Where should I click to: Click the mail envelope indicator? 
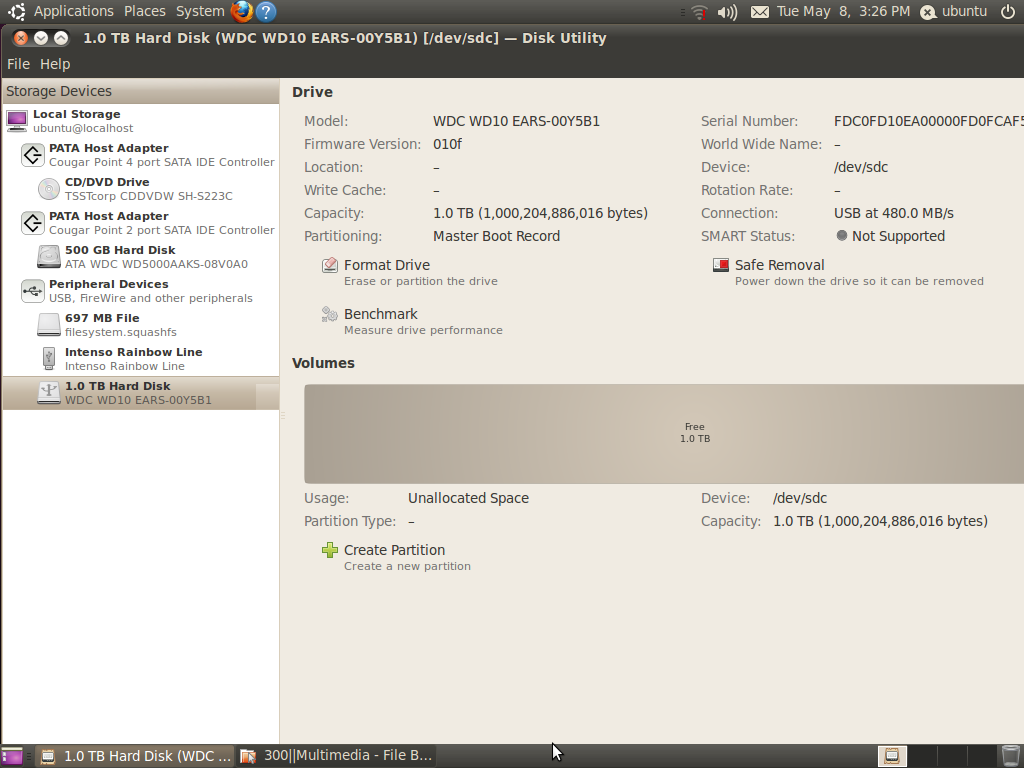tap(760, 12)
